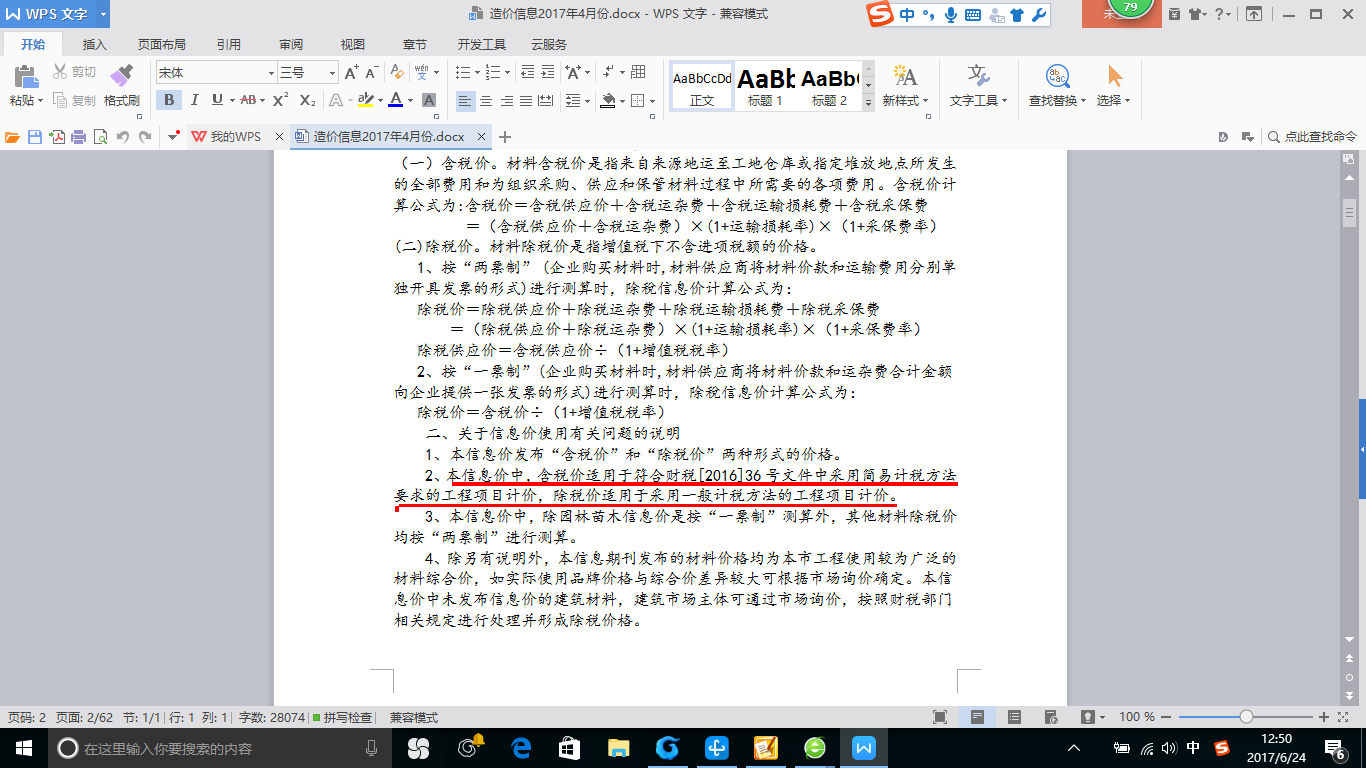Center align the paragraph

pos(486,100)
